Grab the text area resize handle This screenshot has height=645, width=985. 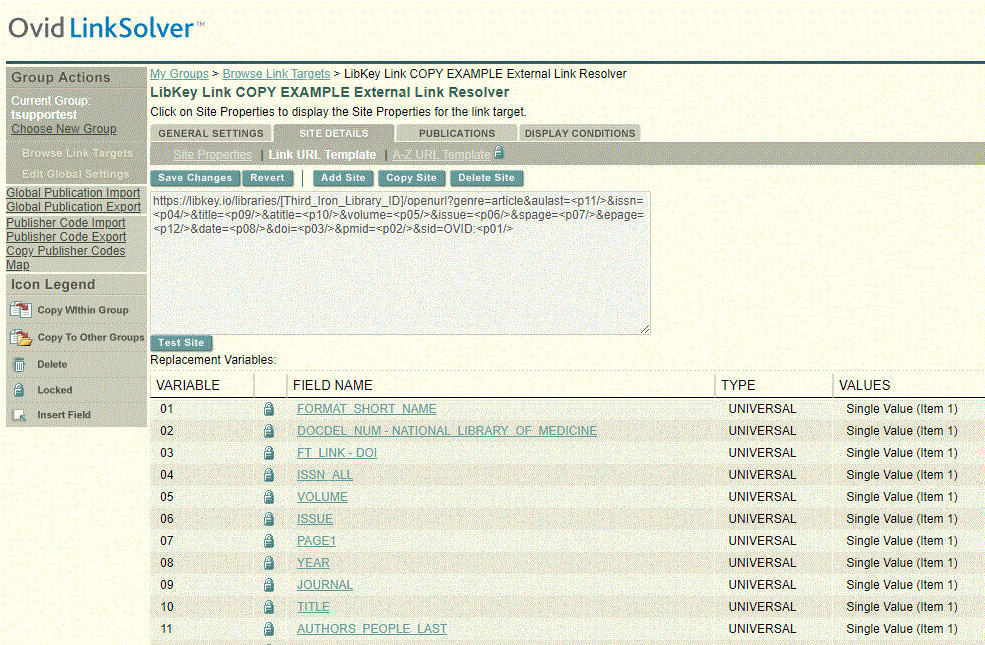[645, 328]
